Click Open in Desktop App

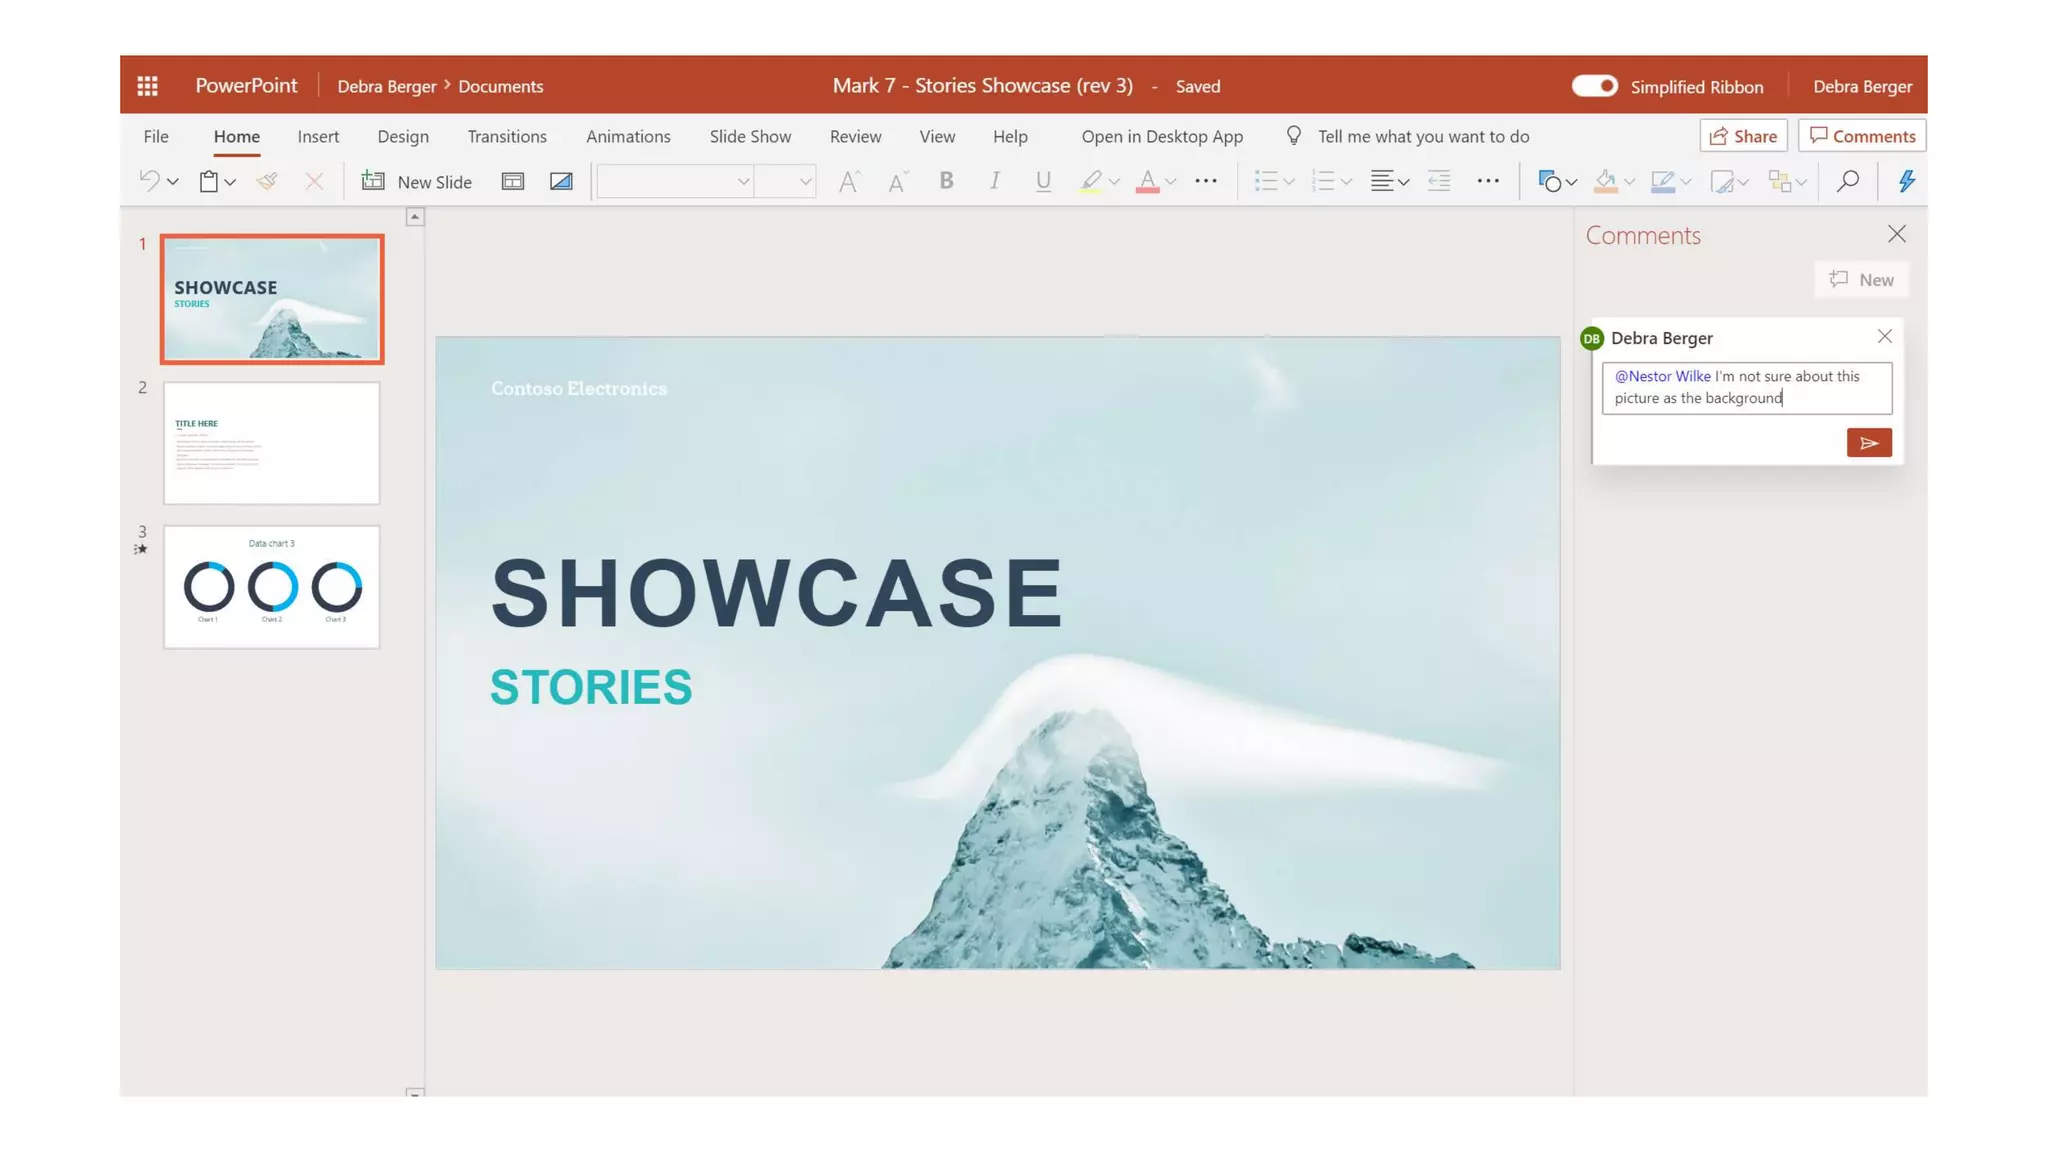(x=1162, y=136)
